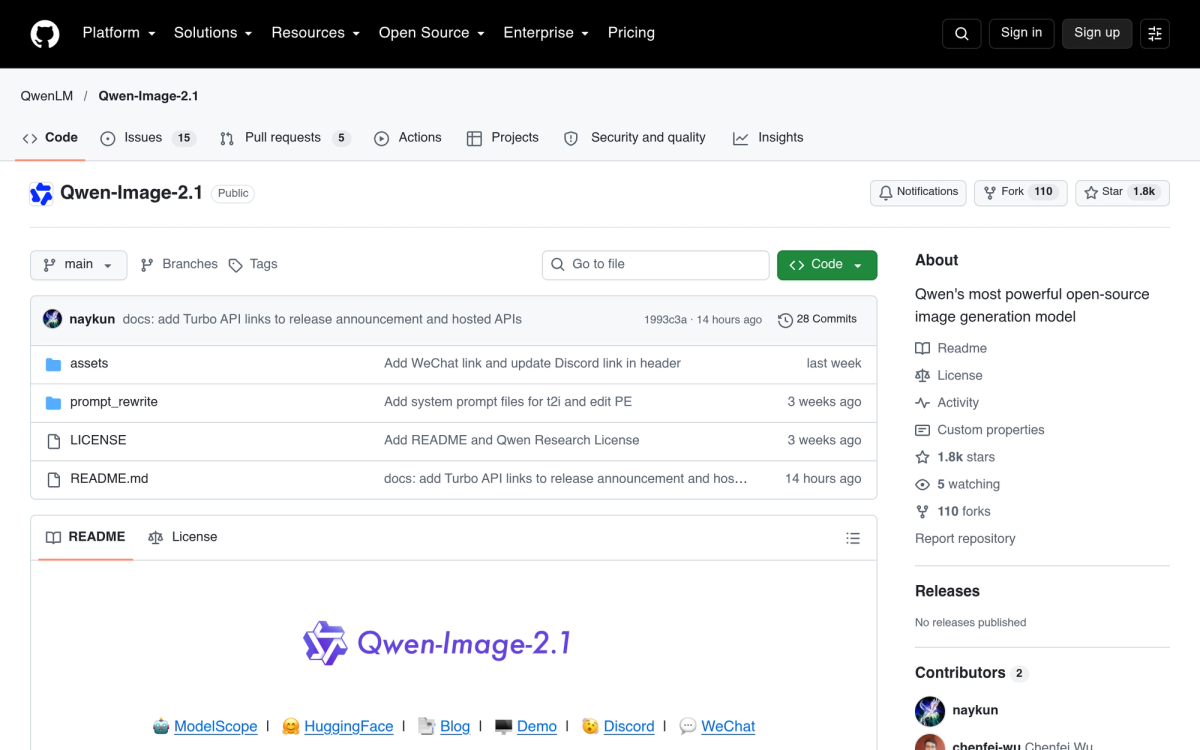Open the README.md file
Screen dimensions: 1200x750
(x=109, y=478)
